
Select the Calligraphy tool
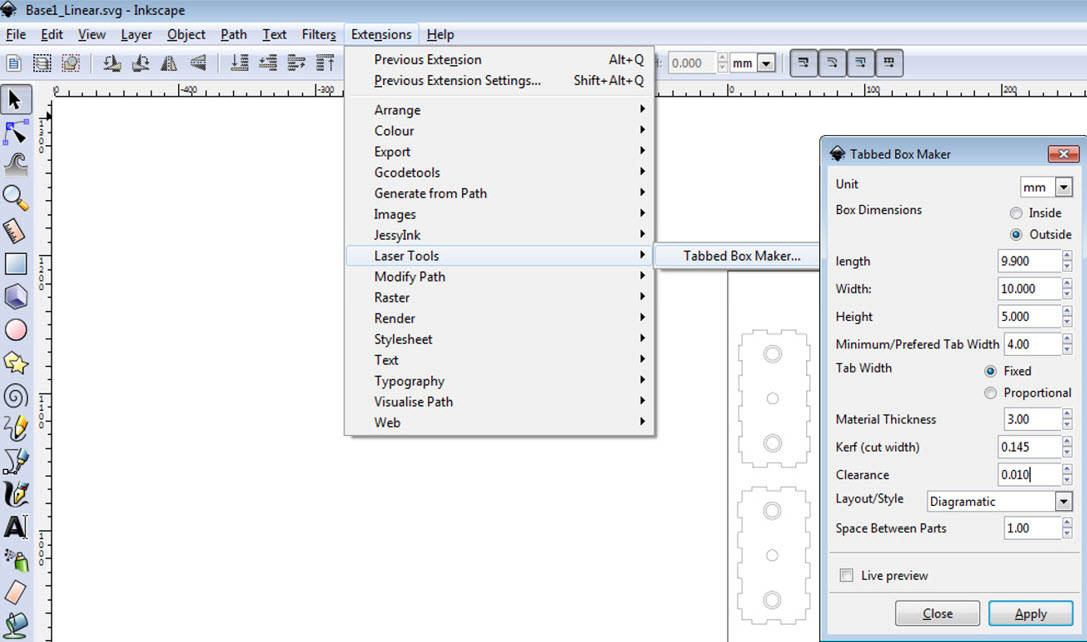(15, 494)
